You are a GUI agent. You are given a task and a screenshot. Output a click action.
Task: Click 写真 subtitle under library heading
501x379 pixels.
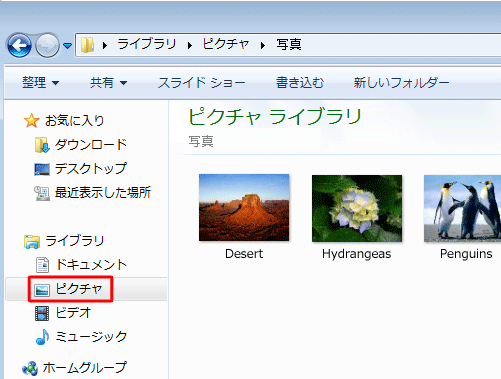point(201,142)
